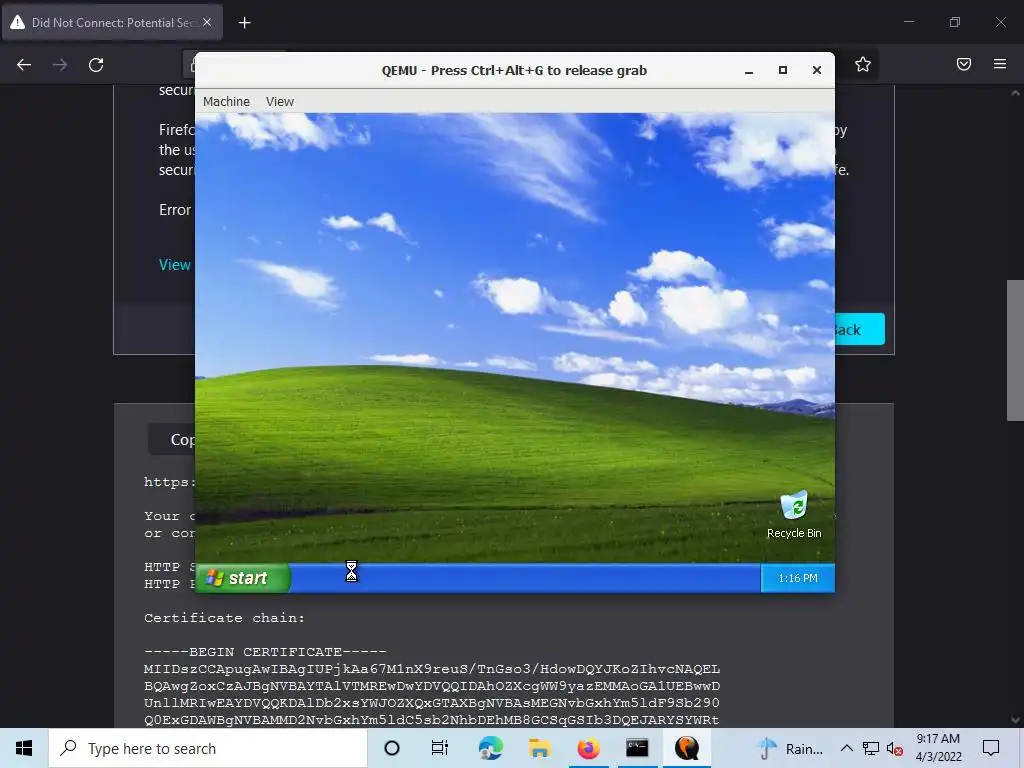Click the Windows XP start button
This screenshot has width=1024, height=768.
tap(242, 578)
